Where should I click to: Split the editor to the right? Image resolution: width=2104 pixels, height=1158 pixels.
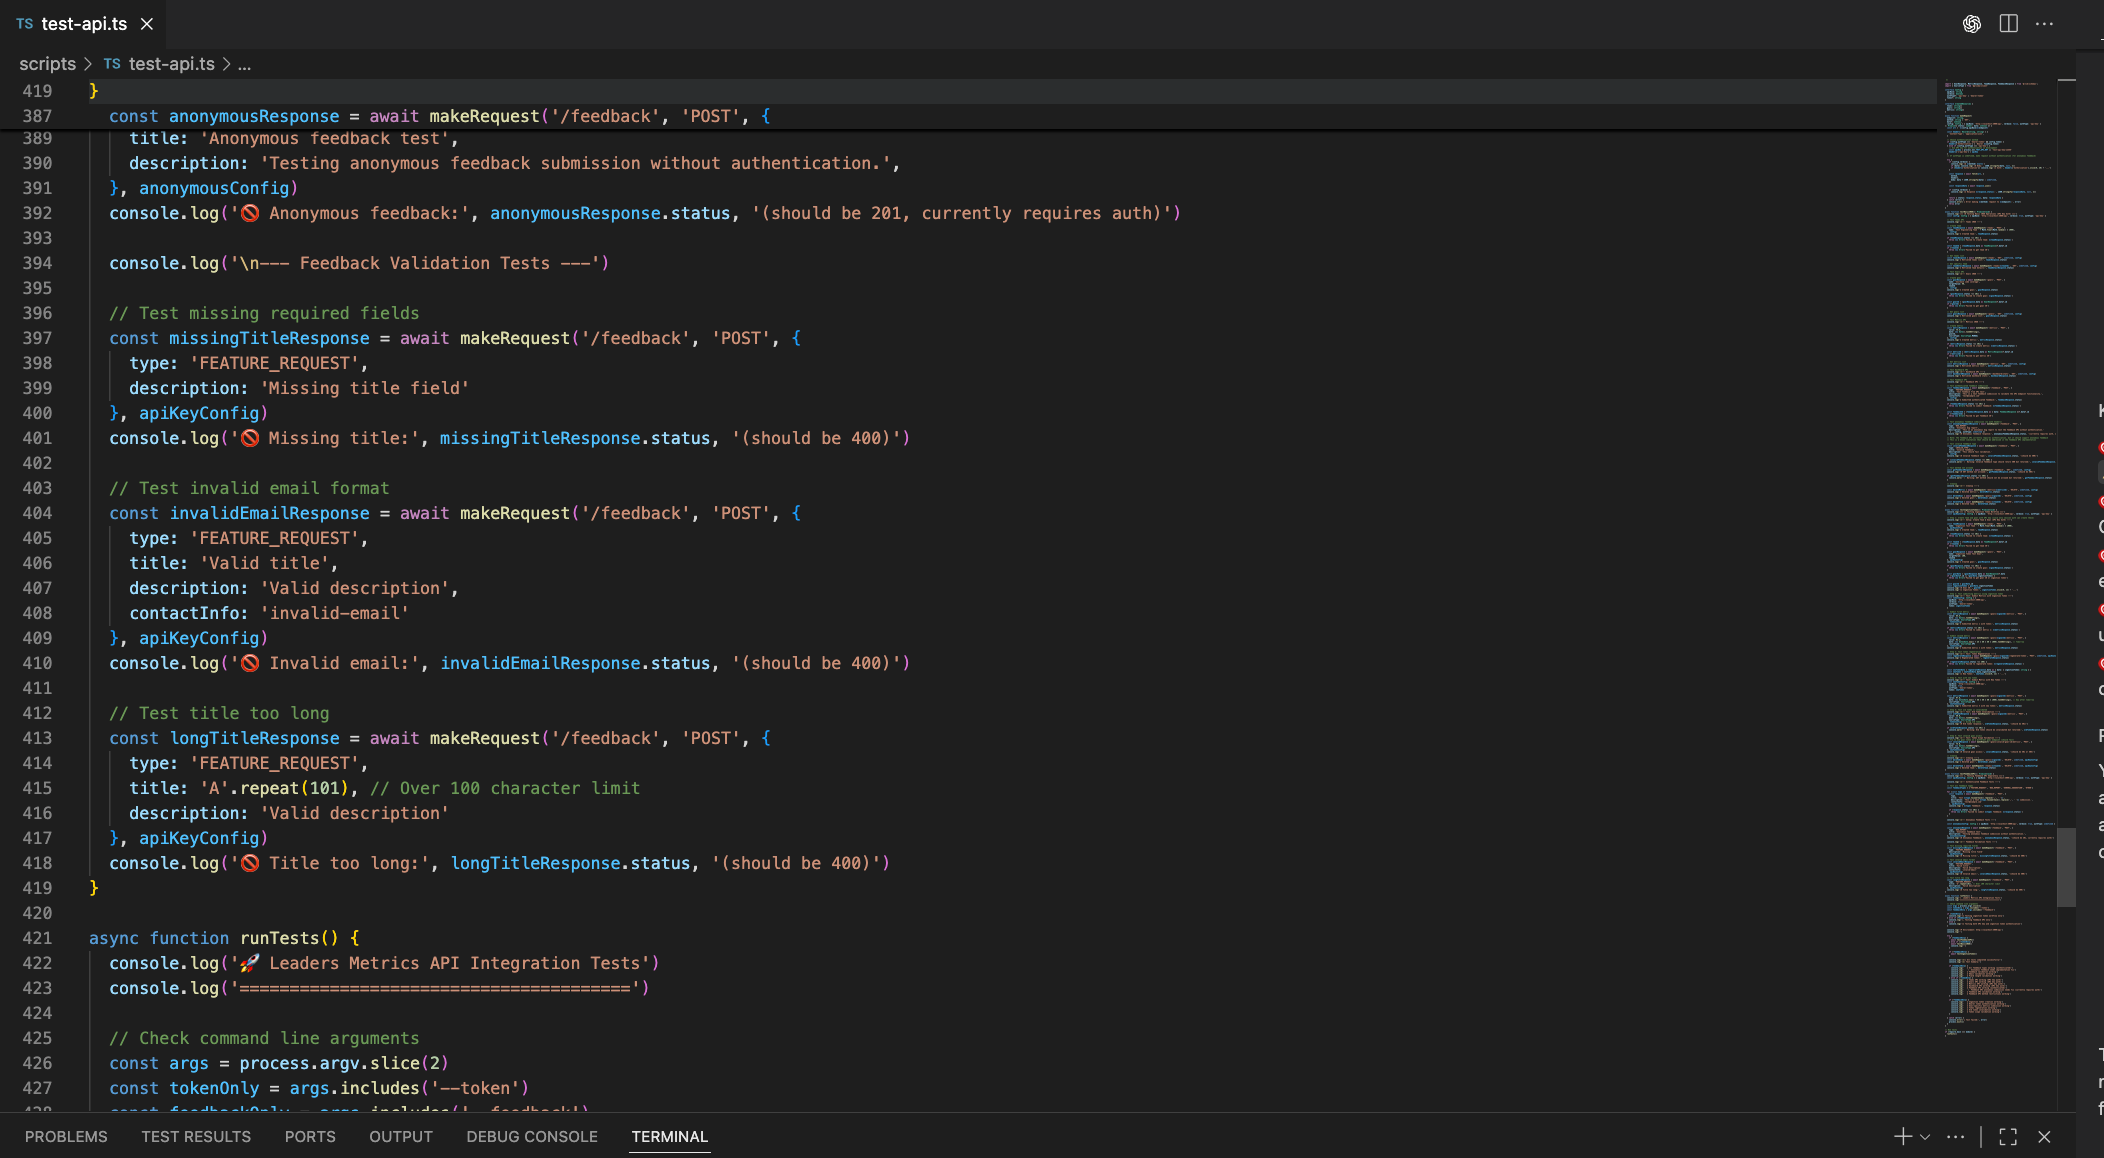pos(2008,24)
